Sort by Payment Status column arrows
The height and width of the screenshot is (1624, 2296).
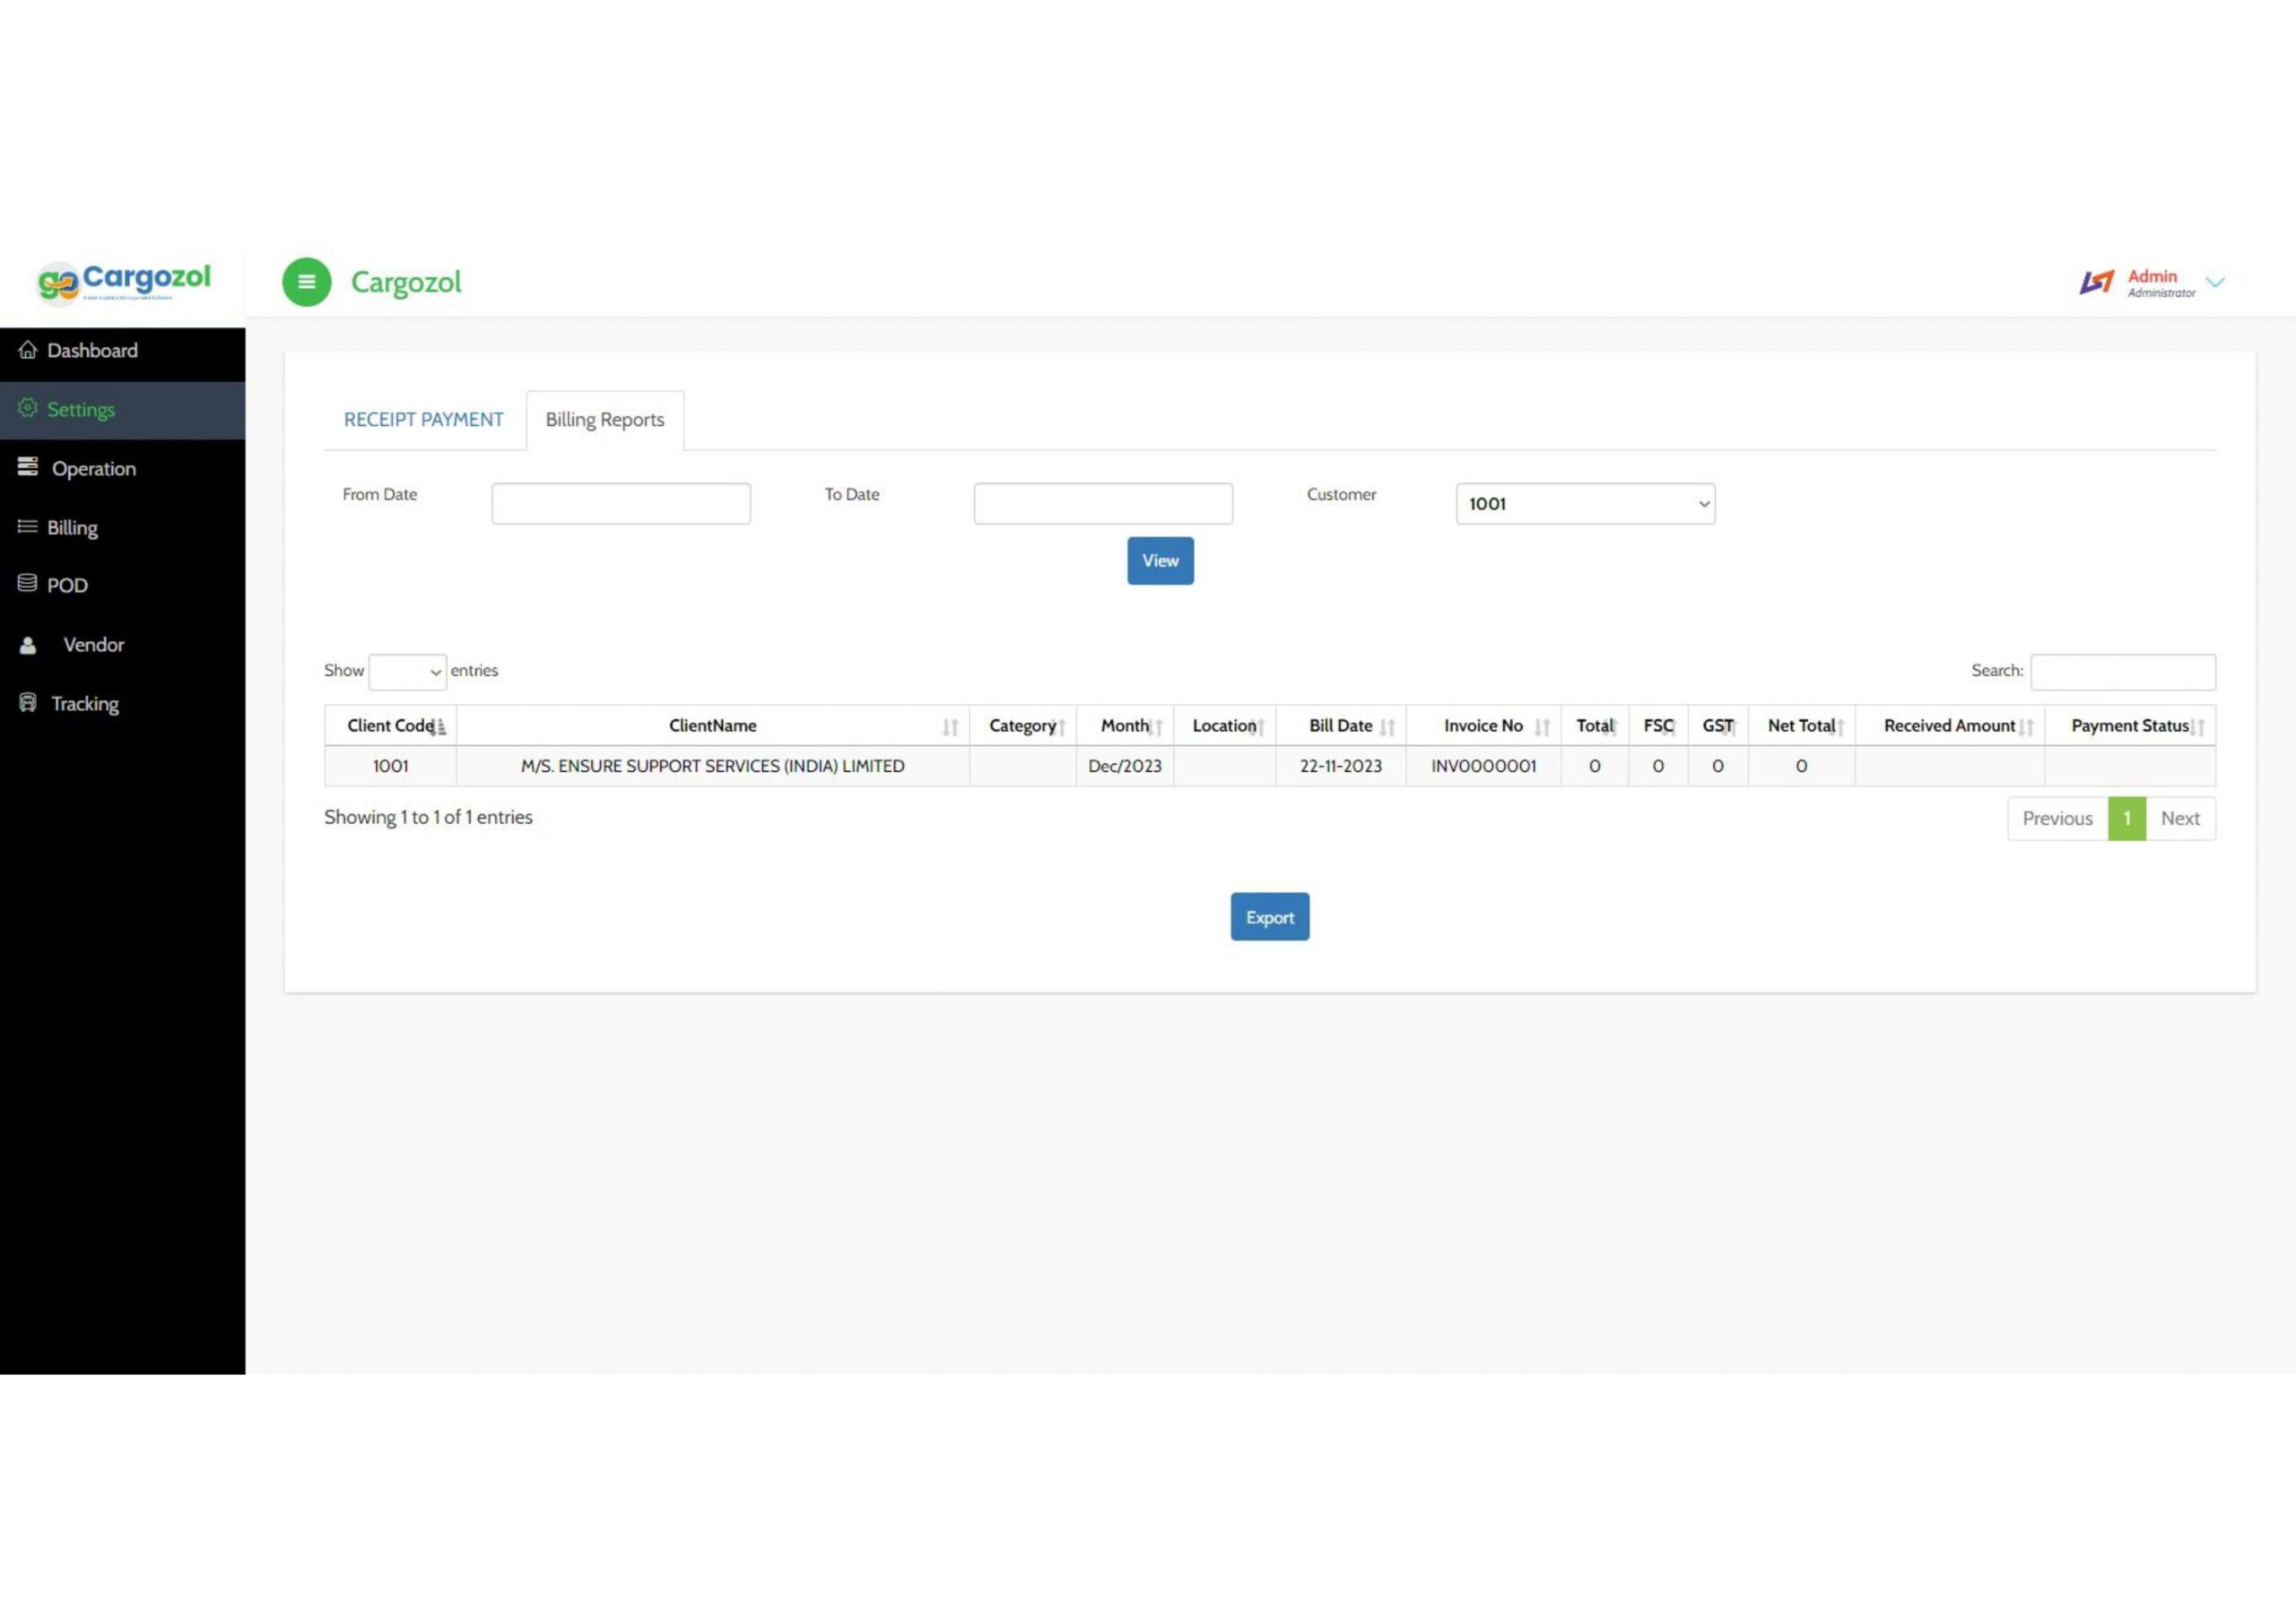tap(2197, 727)
